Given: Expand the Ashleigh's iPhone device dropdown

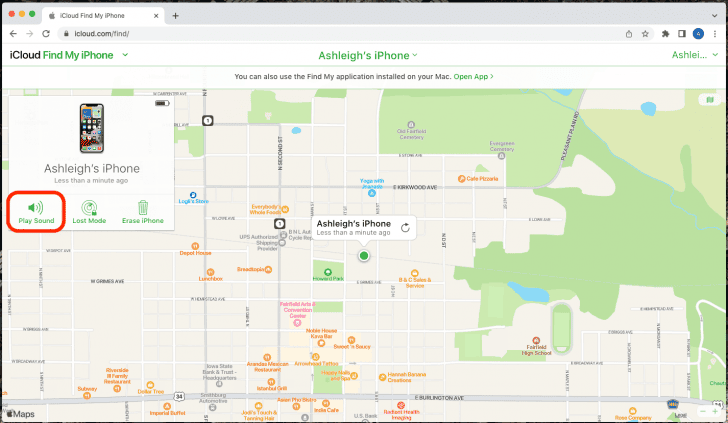Looking at the screenshot, I should [367, 56].
